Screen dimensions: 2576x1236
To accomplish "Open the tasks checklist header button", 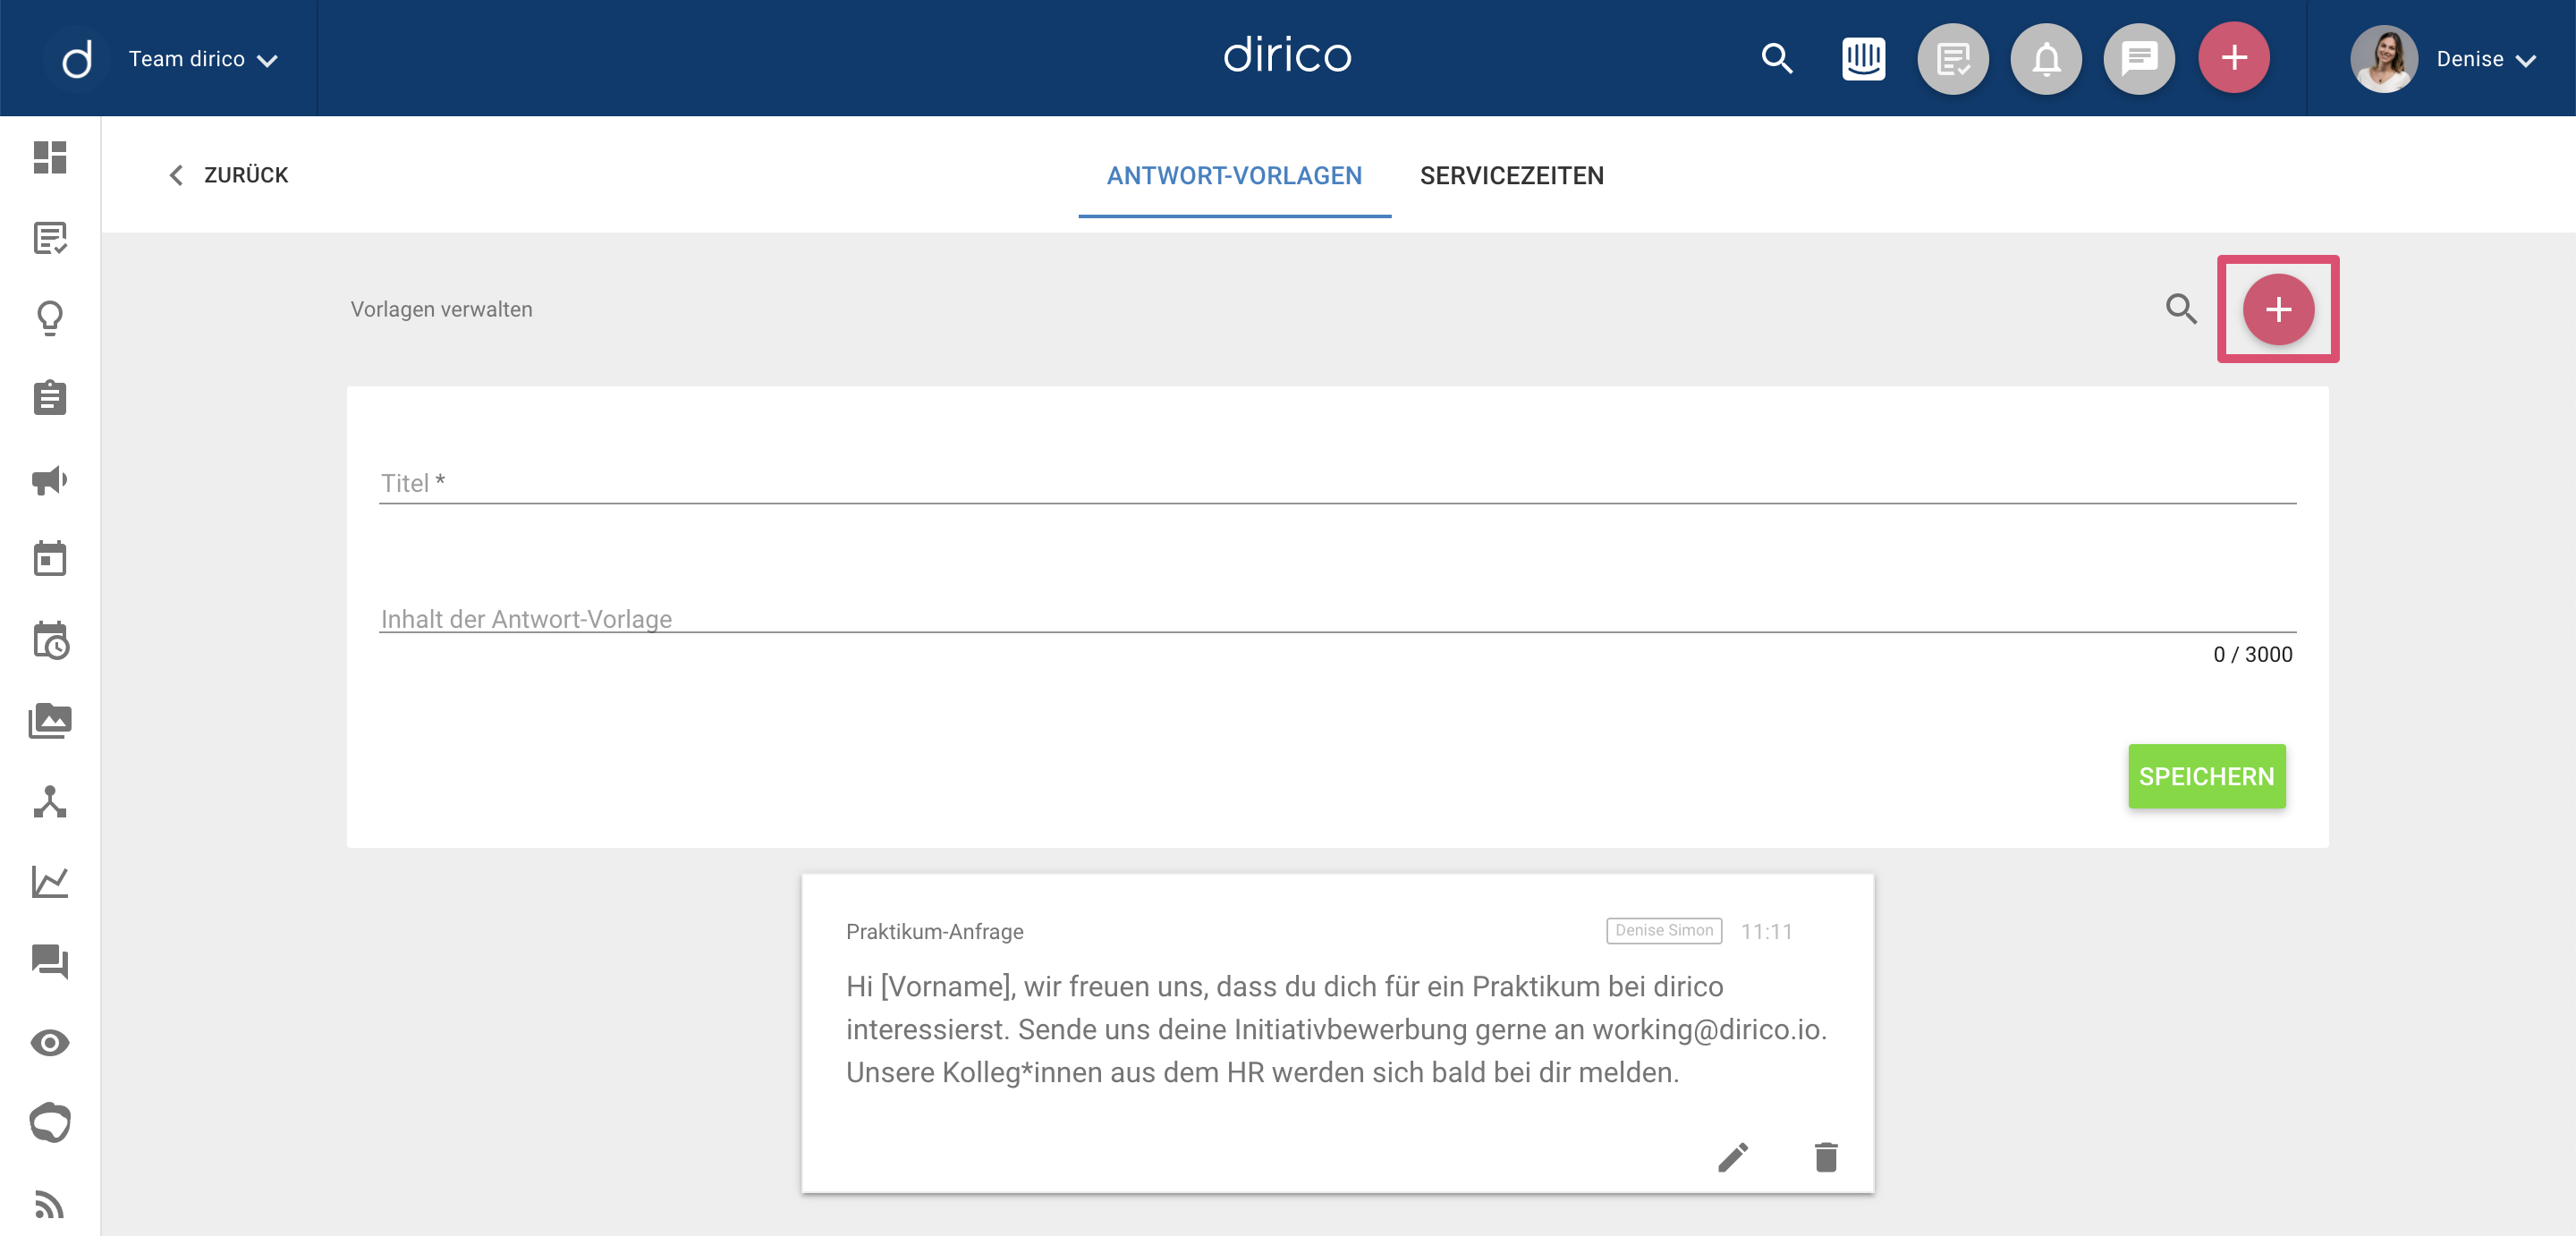I will click(1952, 59).
